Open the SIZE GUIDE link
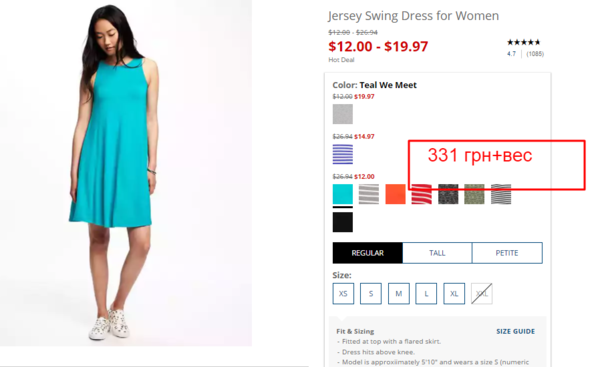Image resolution: width=600 pixels, height=367 pixels. (515, 331)
